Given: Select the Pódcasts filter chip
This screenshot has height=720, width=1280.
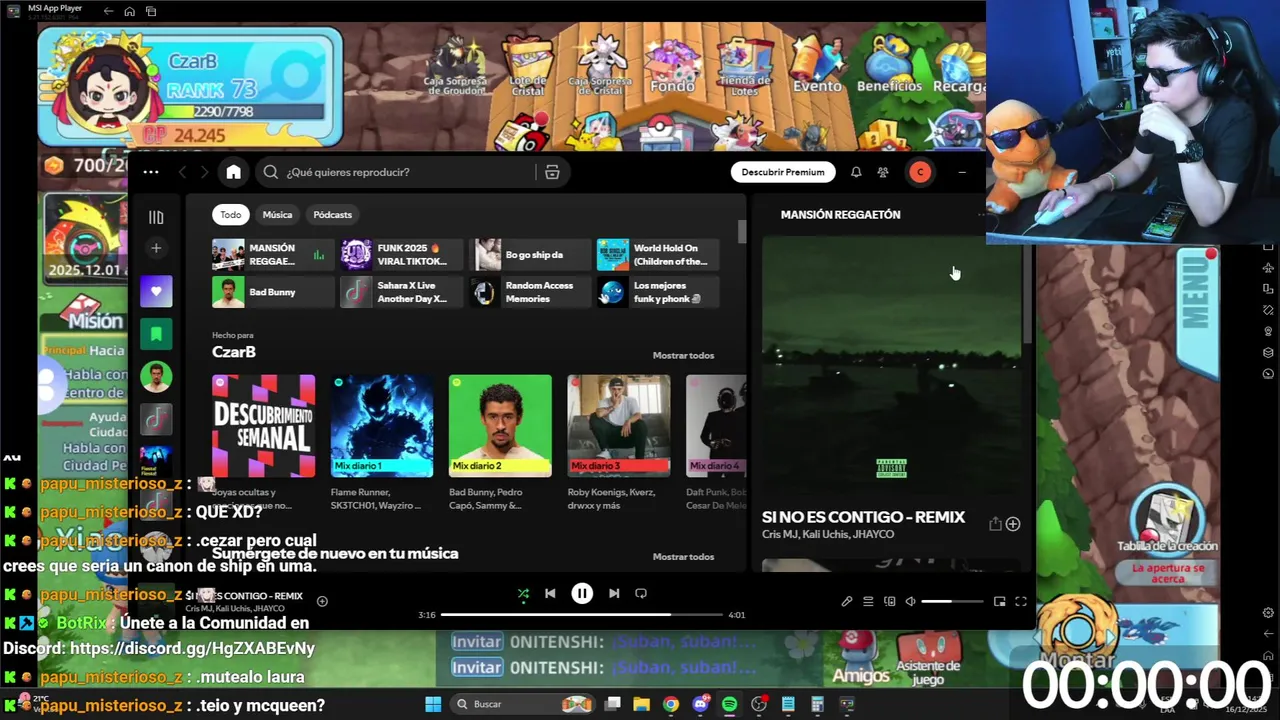Looking at the screenshot, I should 332,214.
